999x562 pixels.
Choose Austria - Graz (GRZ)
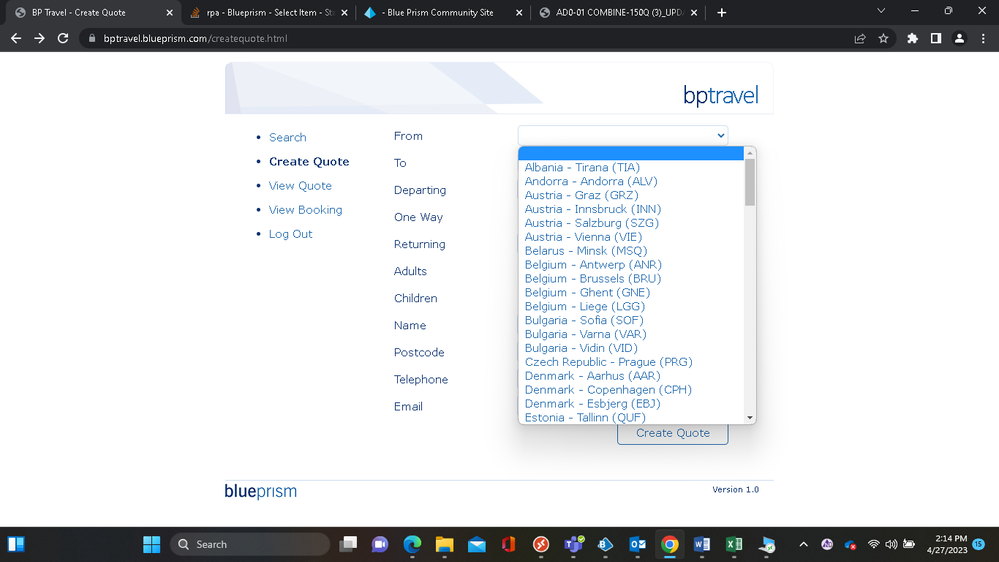click(631, 195)
